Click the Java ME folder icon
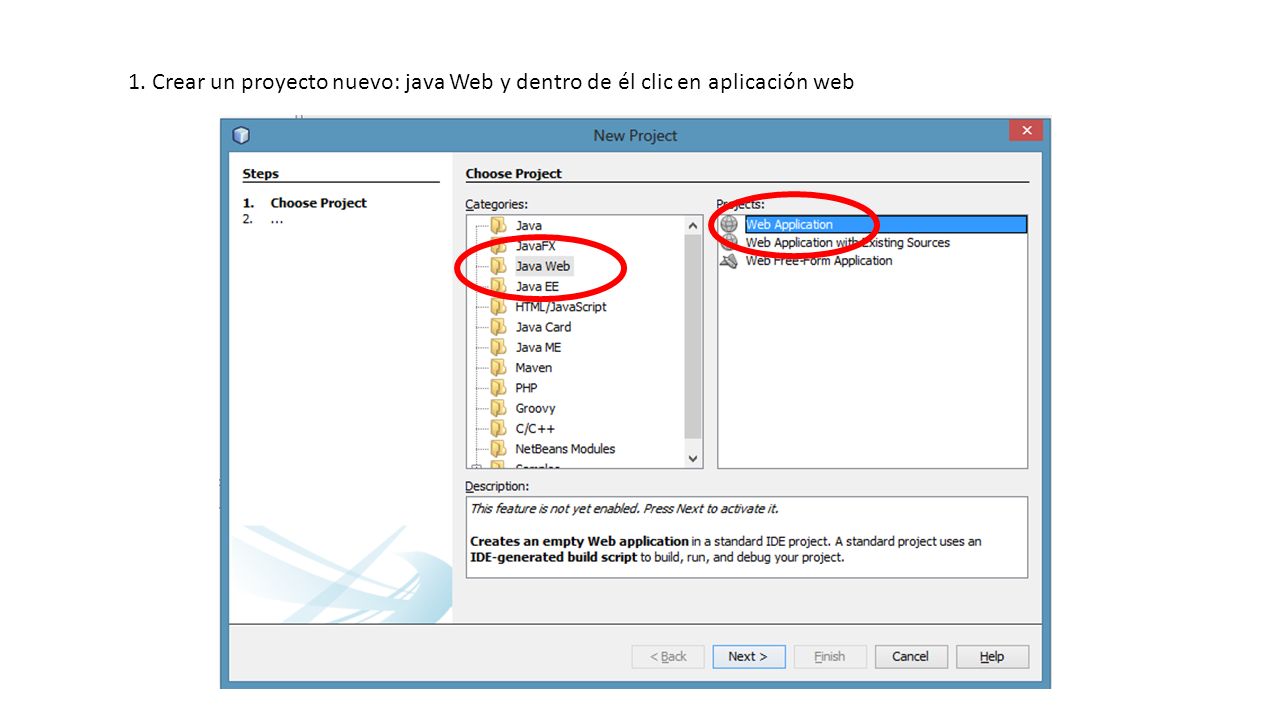Screen dimensions: 1280x720 click(498, 347)
